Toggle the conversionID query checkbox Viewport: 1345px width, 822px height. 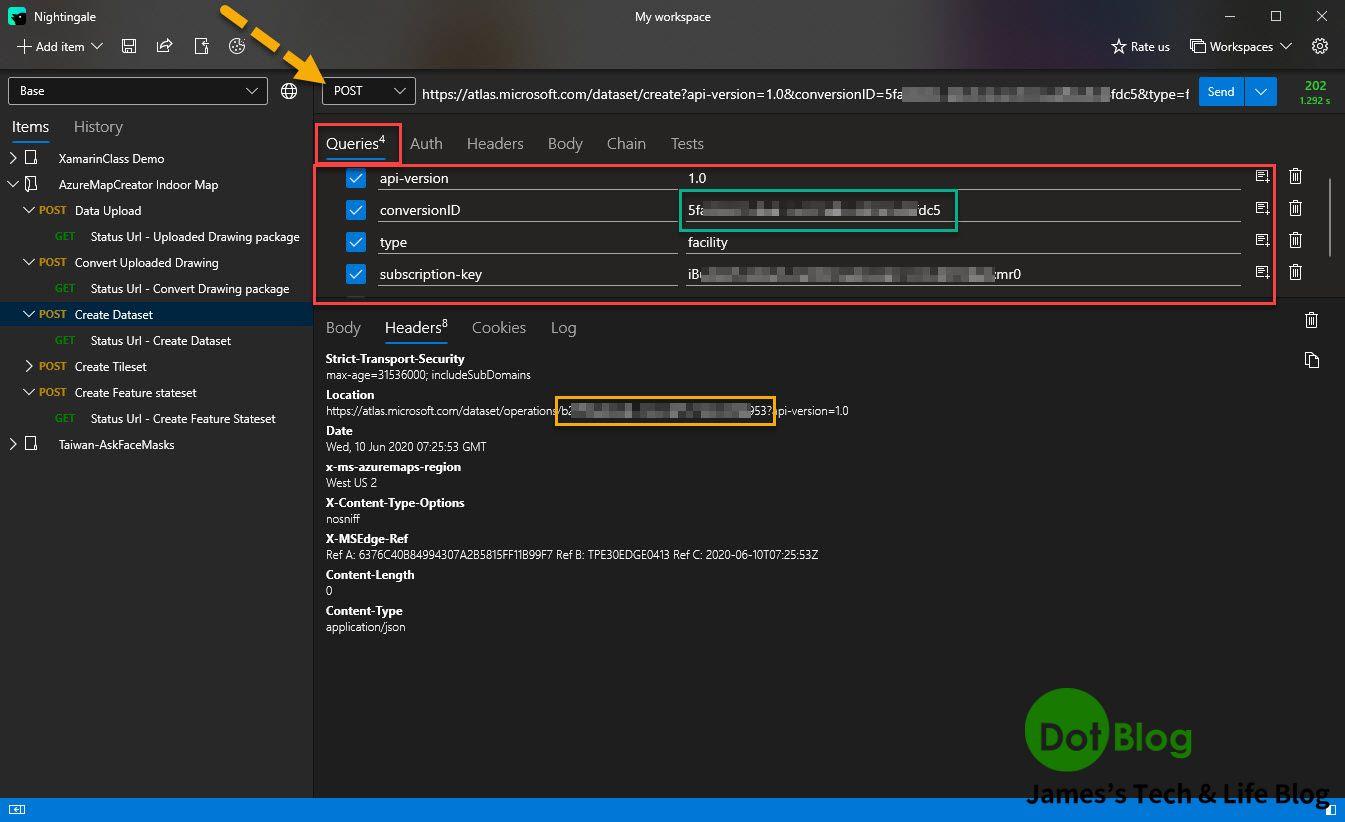(x=356, y=210)
